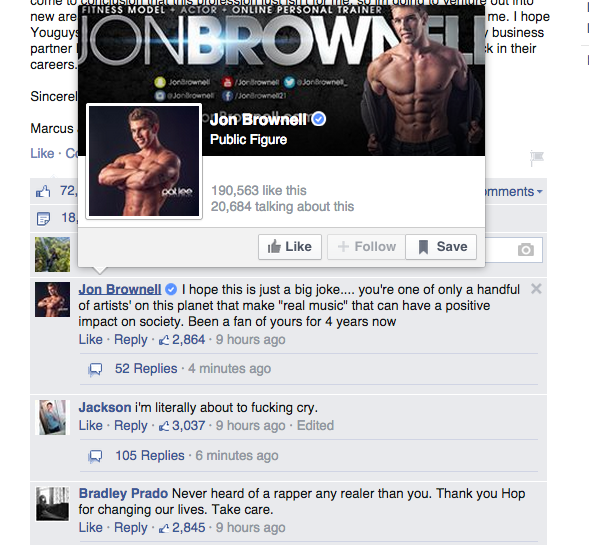Click Bradley Prado's avatar thumbnail
589x545 pixels.
tap(53, 504)
